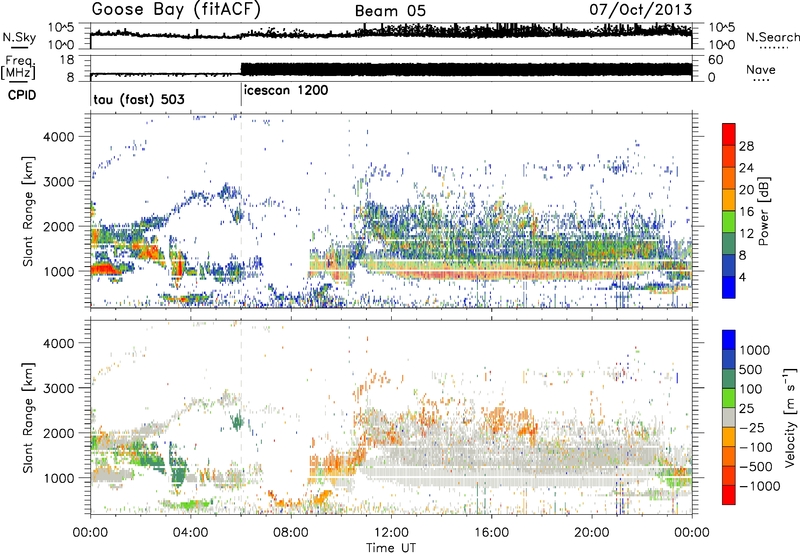Screen dimensions: 800x554
Task: Click the 'Beam 05' label
Action: click(x=390, y=11)
